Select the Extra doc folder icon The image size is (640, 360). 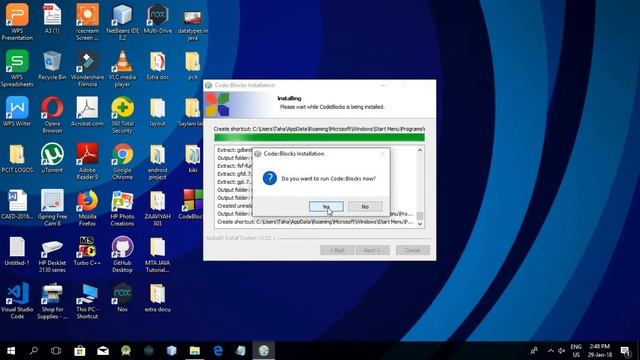coord(158,65)
